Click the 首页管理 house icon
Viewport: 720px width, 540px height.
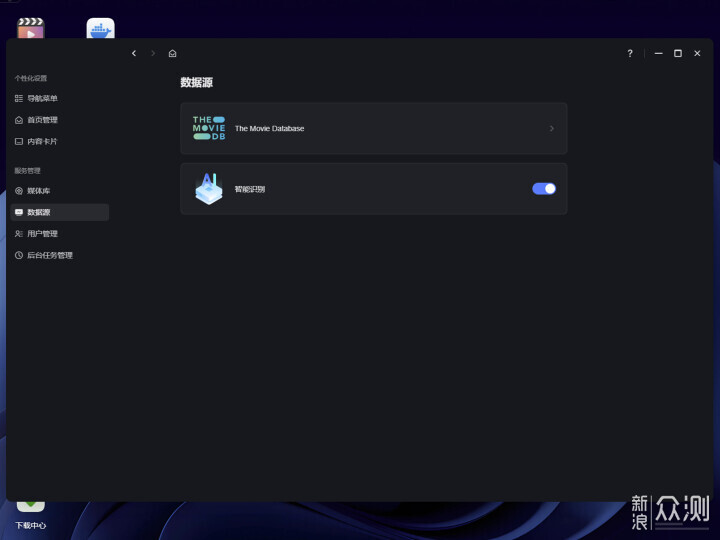(19, 120)
